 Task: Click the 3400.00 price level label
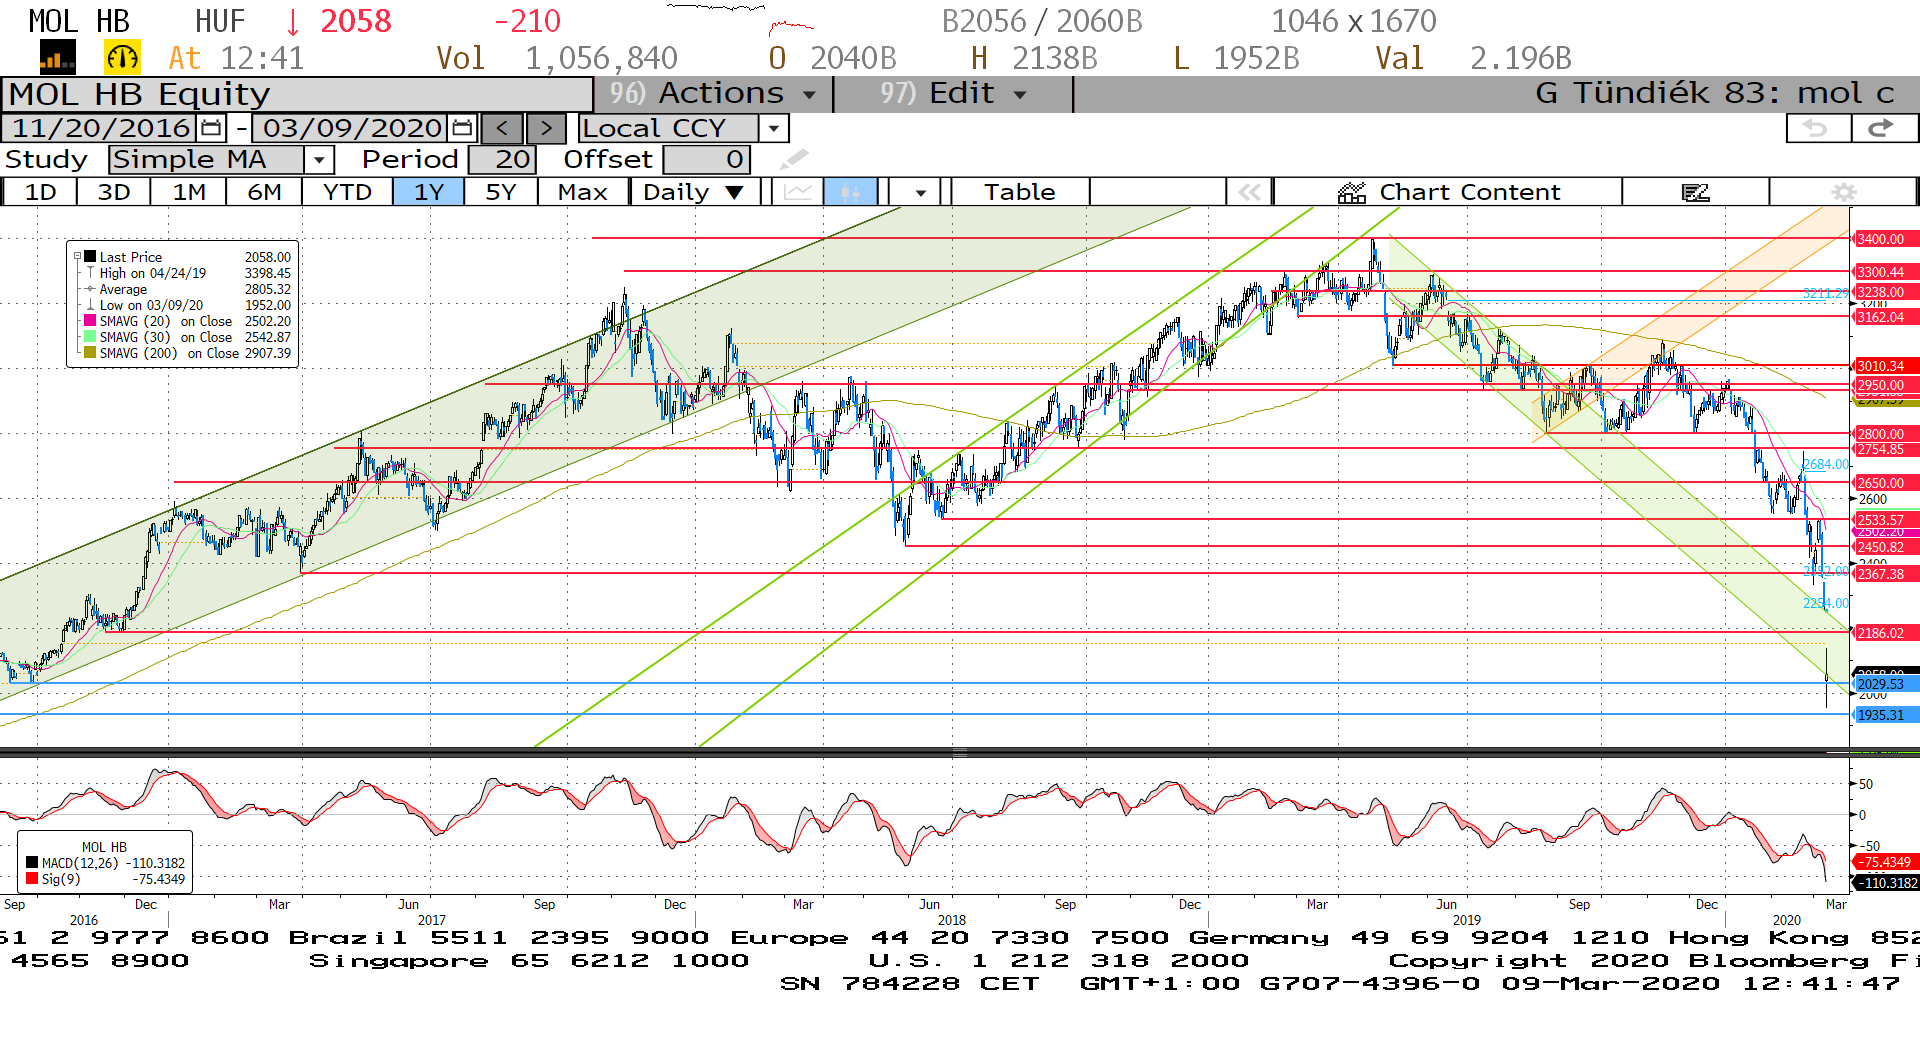(x=1884, y=239)
